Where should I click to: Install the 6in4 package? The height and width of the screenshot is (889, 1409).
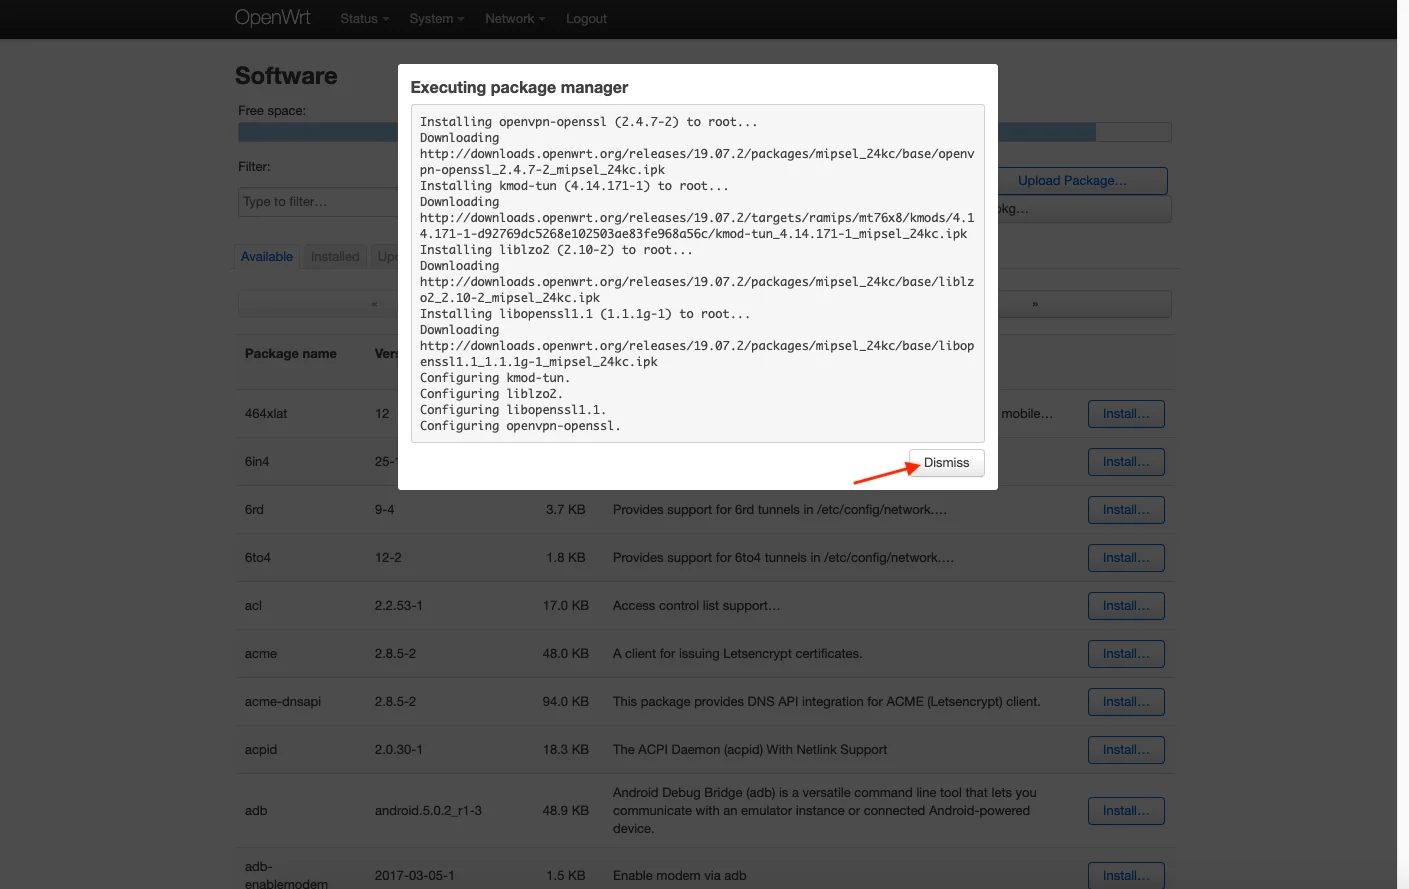[1126, 462]
